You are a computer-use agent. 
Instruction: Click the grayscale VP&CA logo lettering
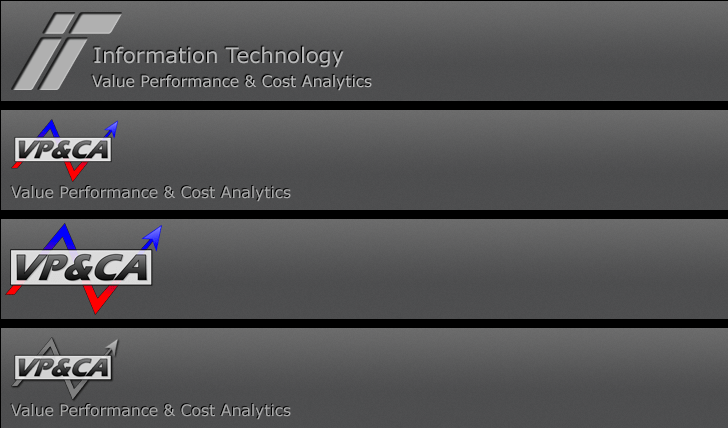(62, 368)
